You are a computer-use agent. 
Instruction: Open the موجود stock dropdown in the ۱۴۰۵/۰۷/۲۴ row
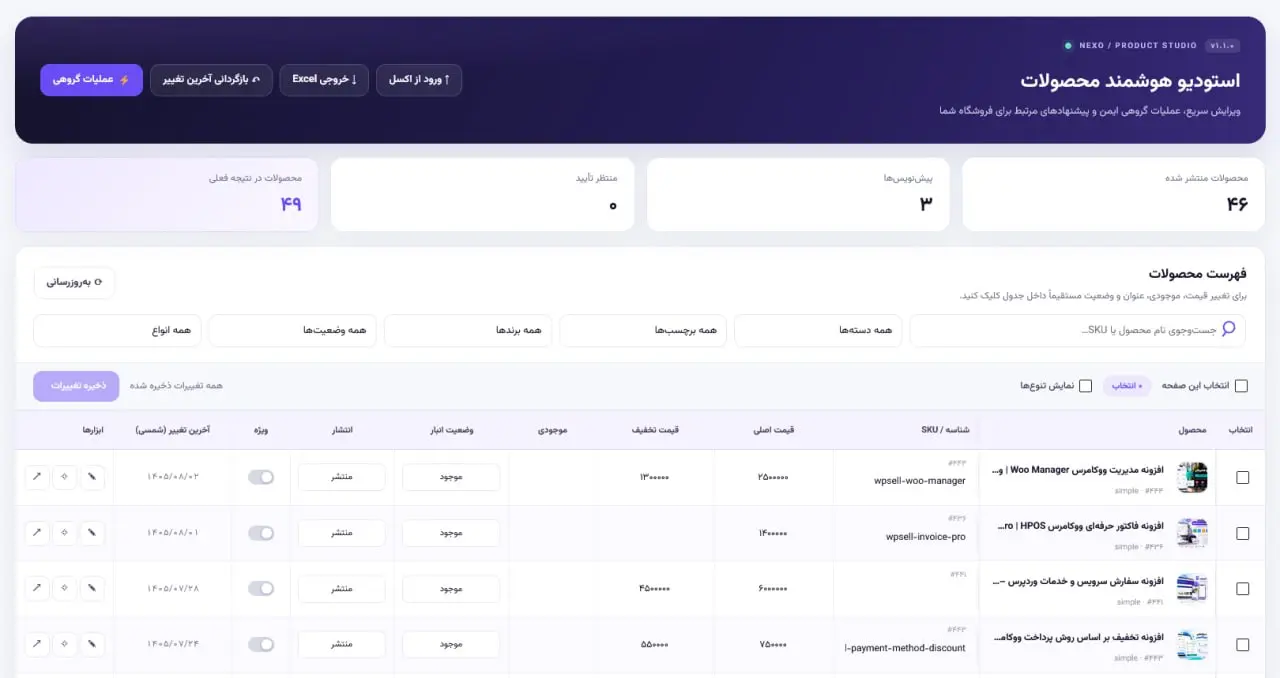coord(451,645)
